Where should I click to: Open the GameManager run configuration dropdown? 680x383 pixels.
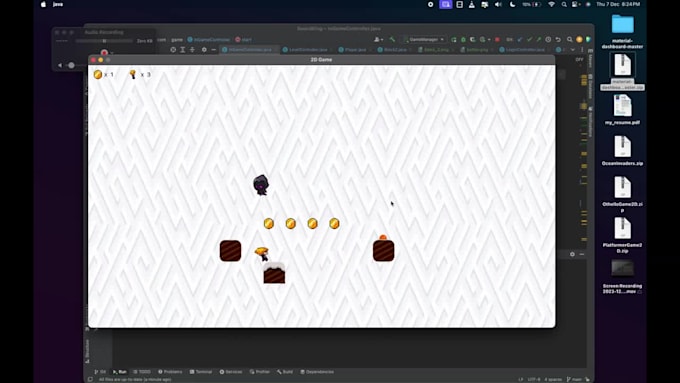(x=424, y=39)
